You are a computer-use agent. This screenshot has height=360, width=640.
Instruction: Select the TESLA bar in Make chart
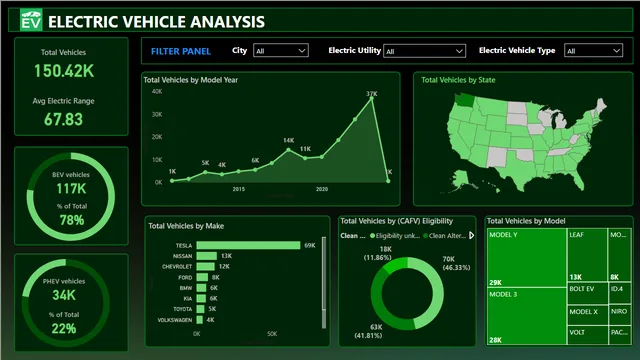[248, 245]
